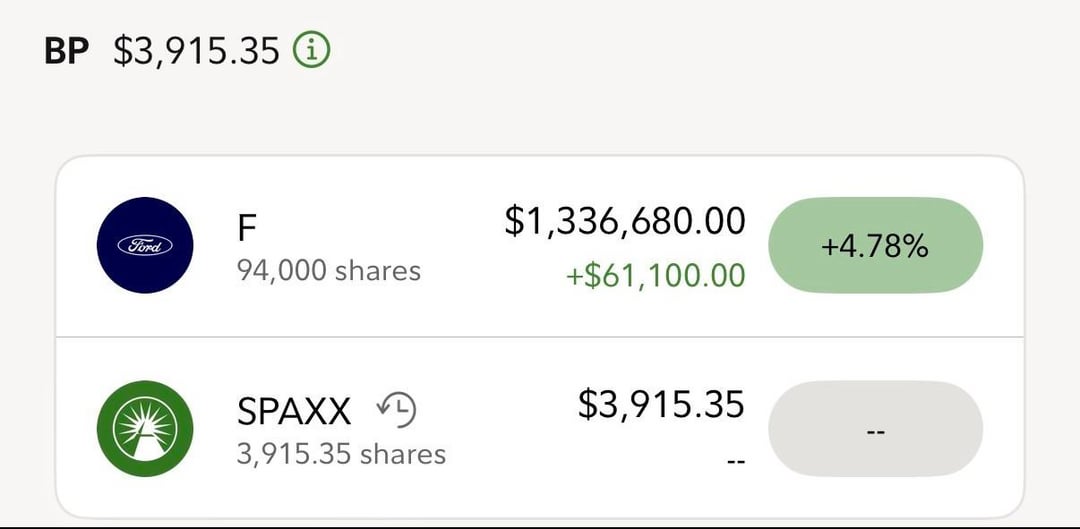Click the dashes under SPAXX value

(x=736, y=460)
